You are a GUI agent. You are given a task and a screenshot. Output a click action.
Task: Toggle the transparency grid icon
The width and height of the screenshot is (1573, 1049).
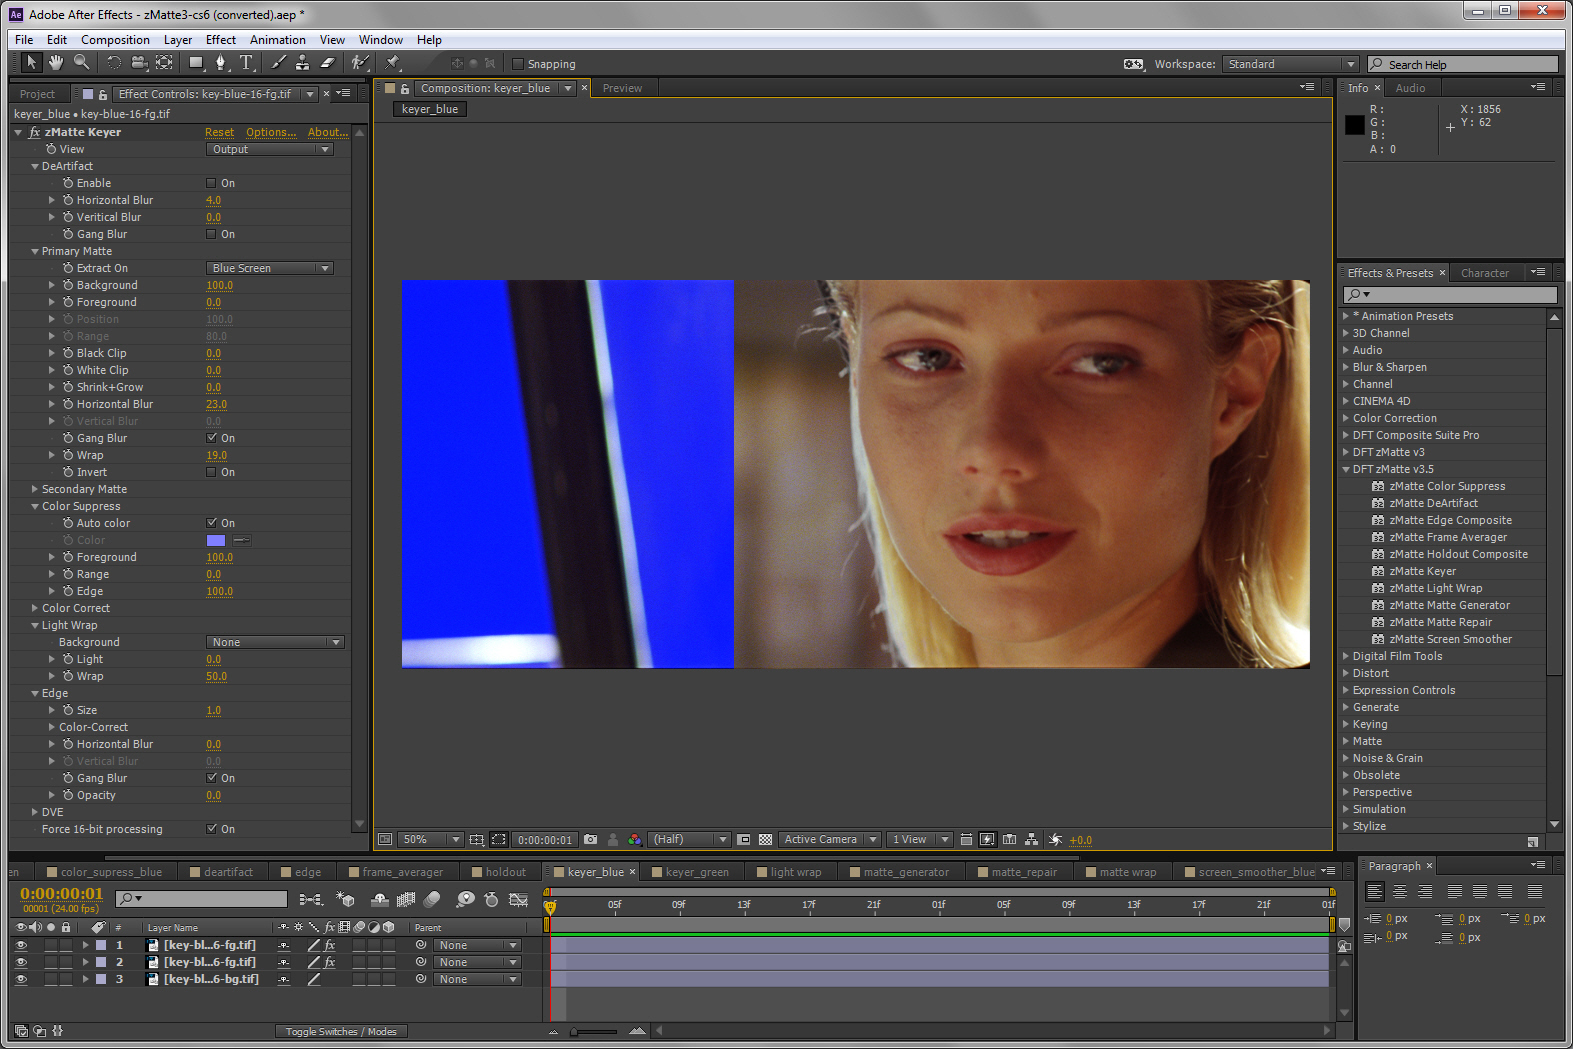coord(766,840)
